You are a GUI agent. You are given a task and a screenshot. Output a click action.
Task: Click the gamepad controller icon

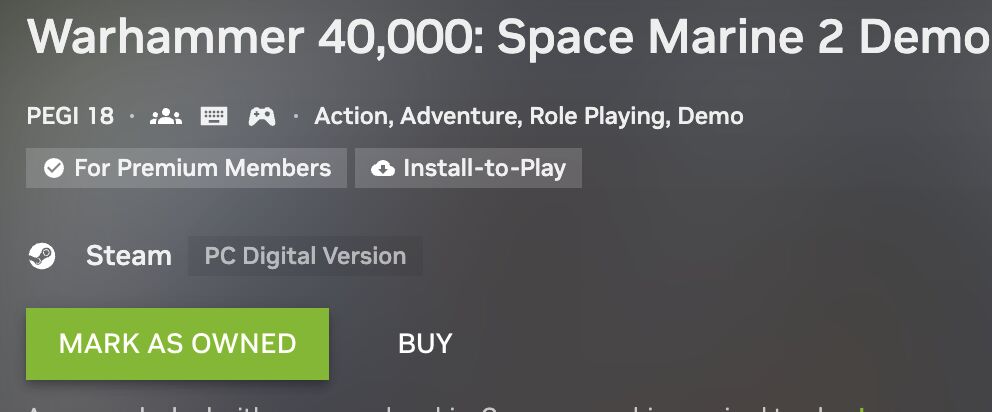pos(262,116)
